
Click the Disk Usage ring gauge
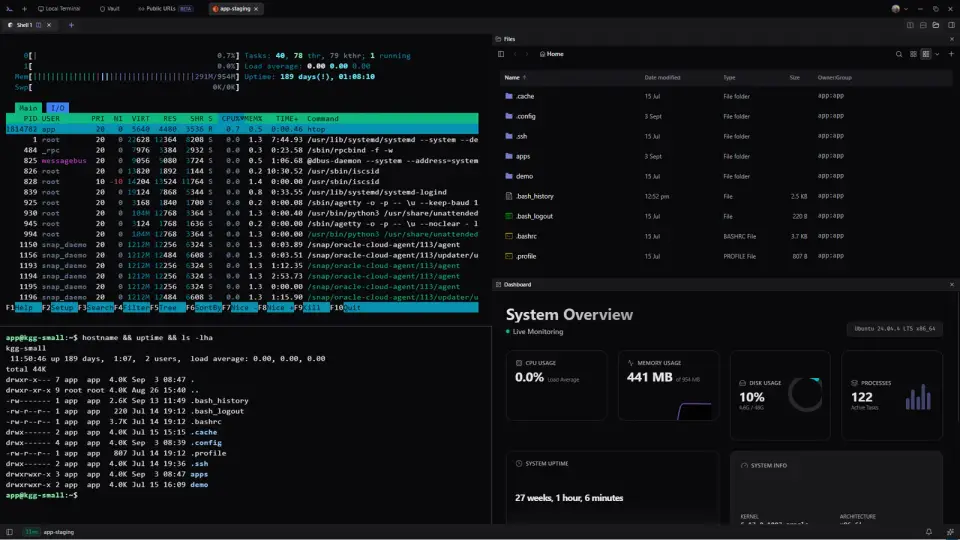pyautogui.click(x=806, y=394)
